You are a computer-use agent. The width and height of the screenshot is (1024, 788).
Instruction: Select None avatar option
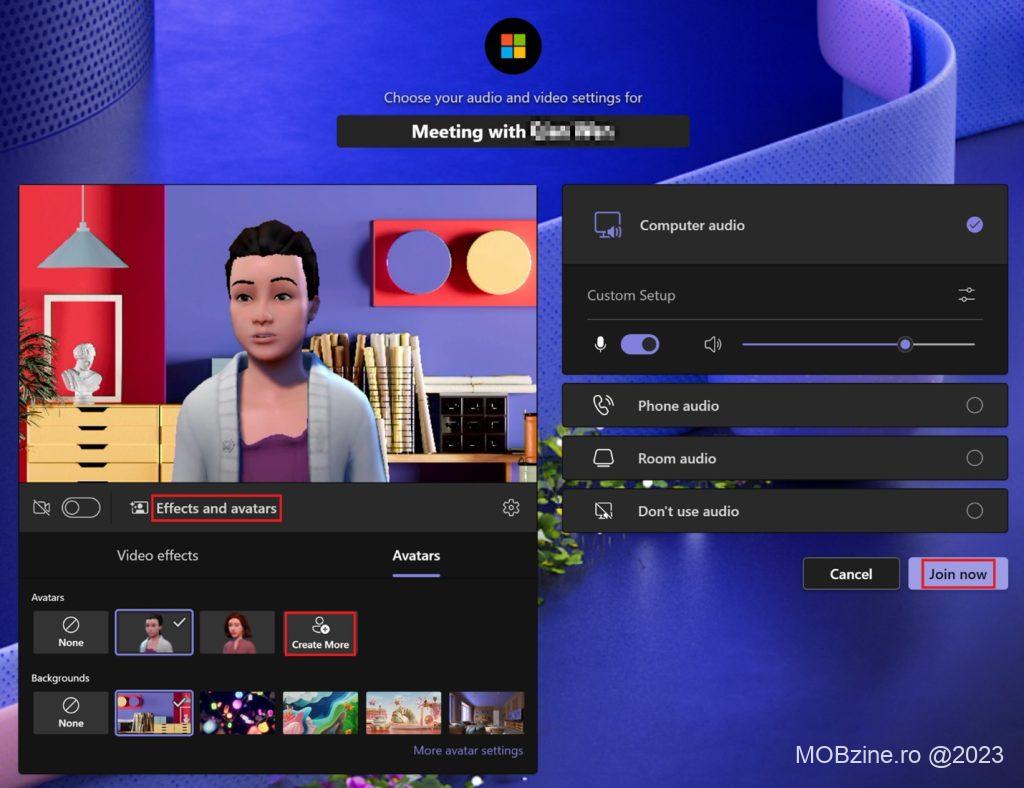tap(71, 632)
